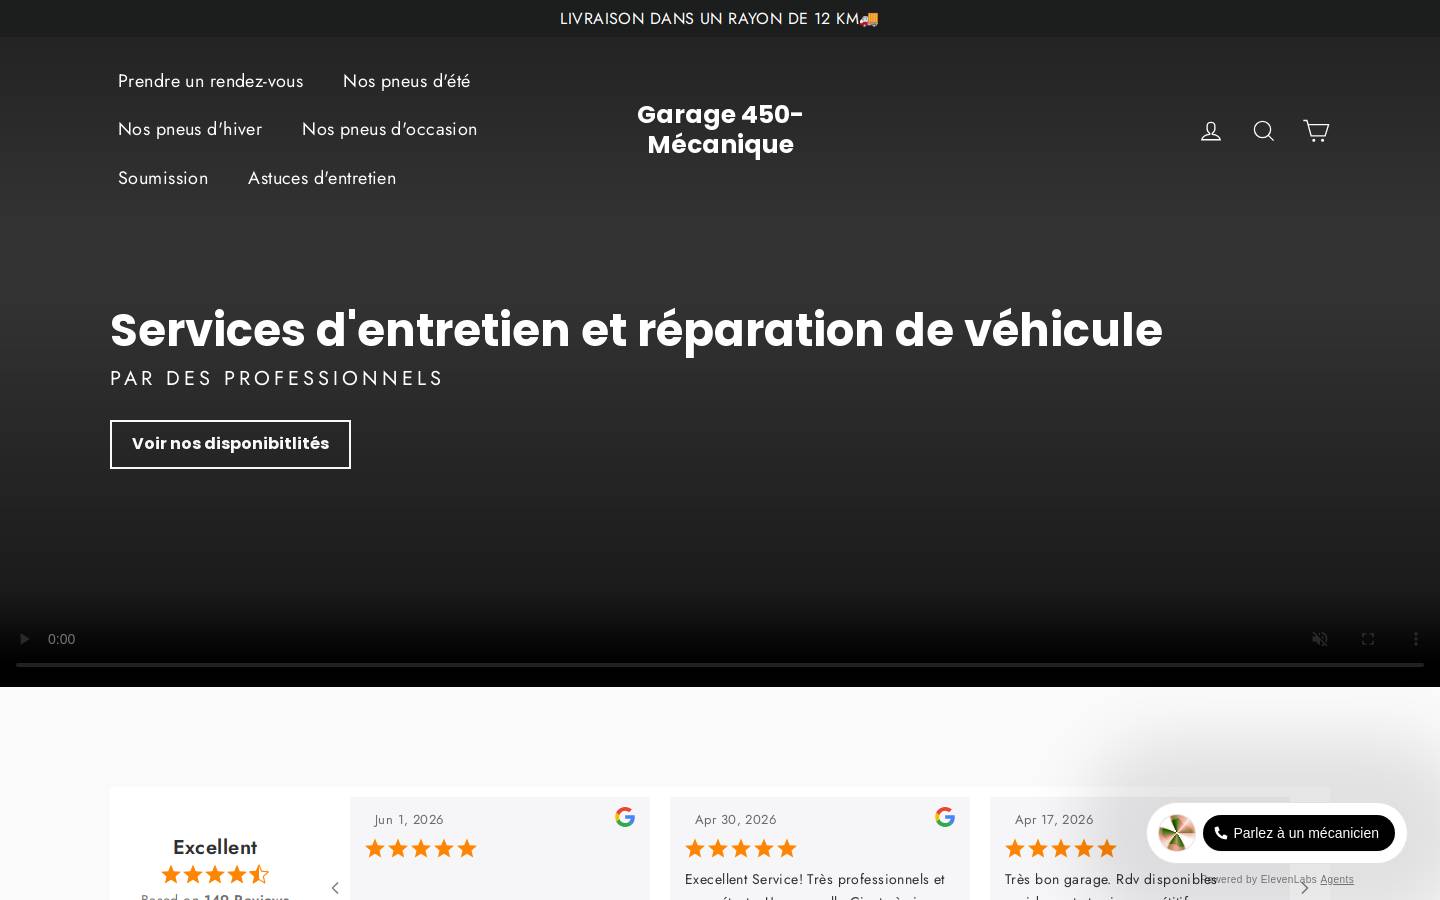Viewport: 1440px width, 900px height.
Task: Go to Prendre un rendez-vous
Action: click(x=210, y=81)
